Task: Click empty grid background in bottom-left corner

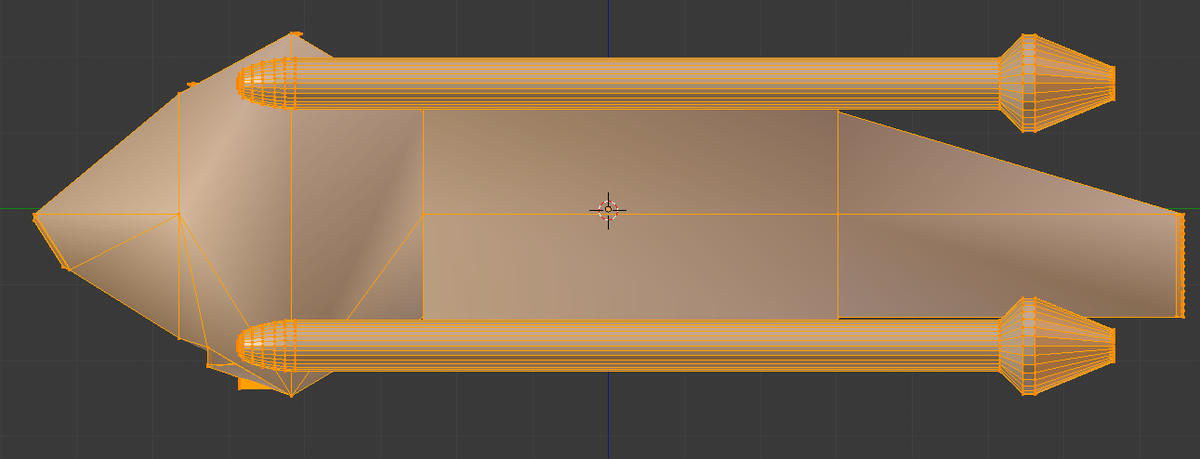Action: [x=60, y=420]
